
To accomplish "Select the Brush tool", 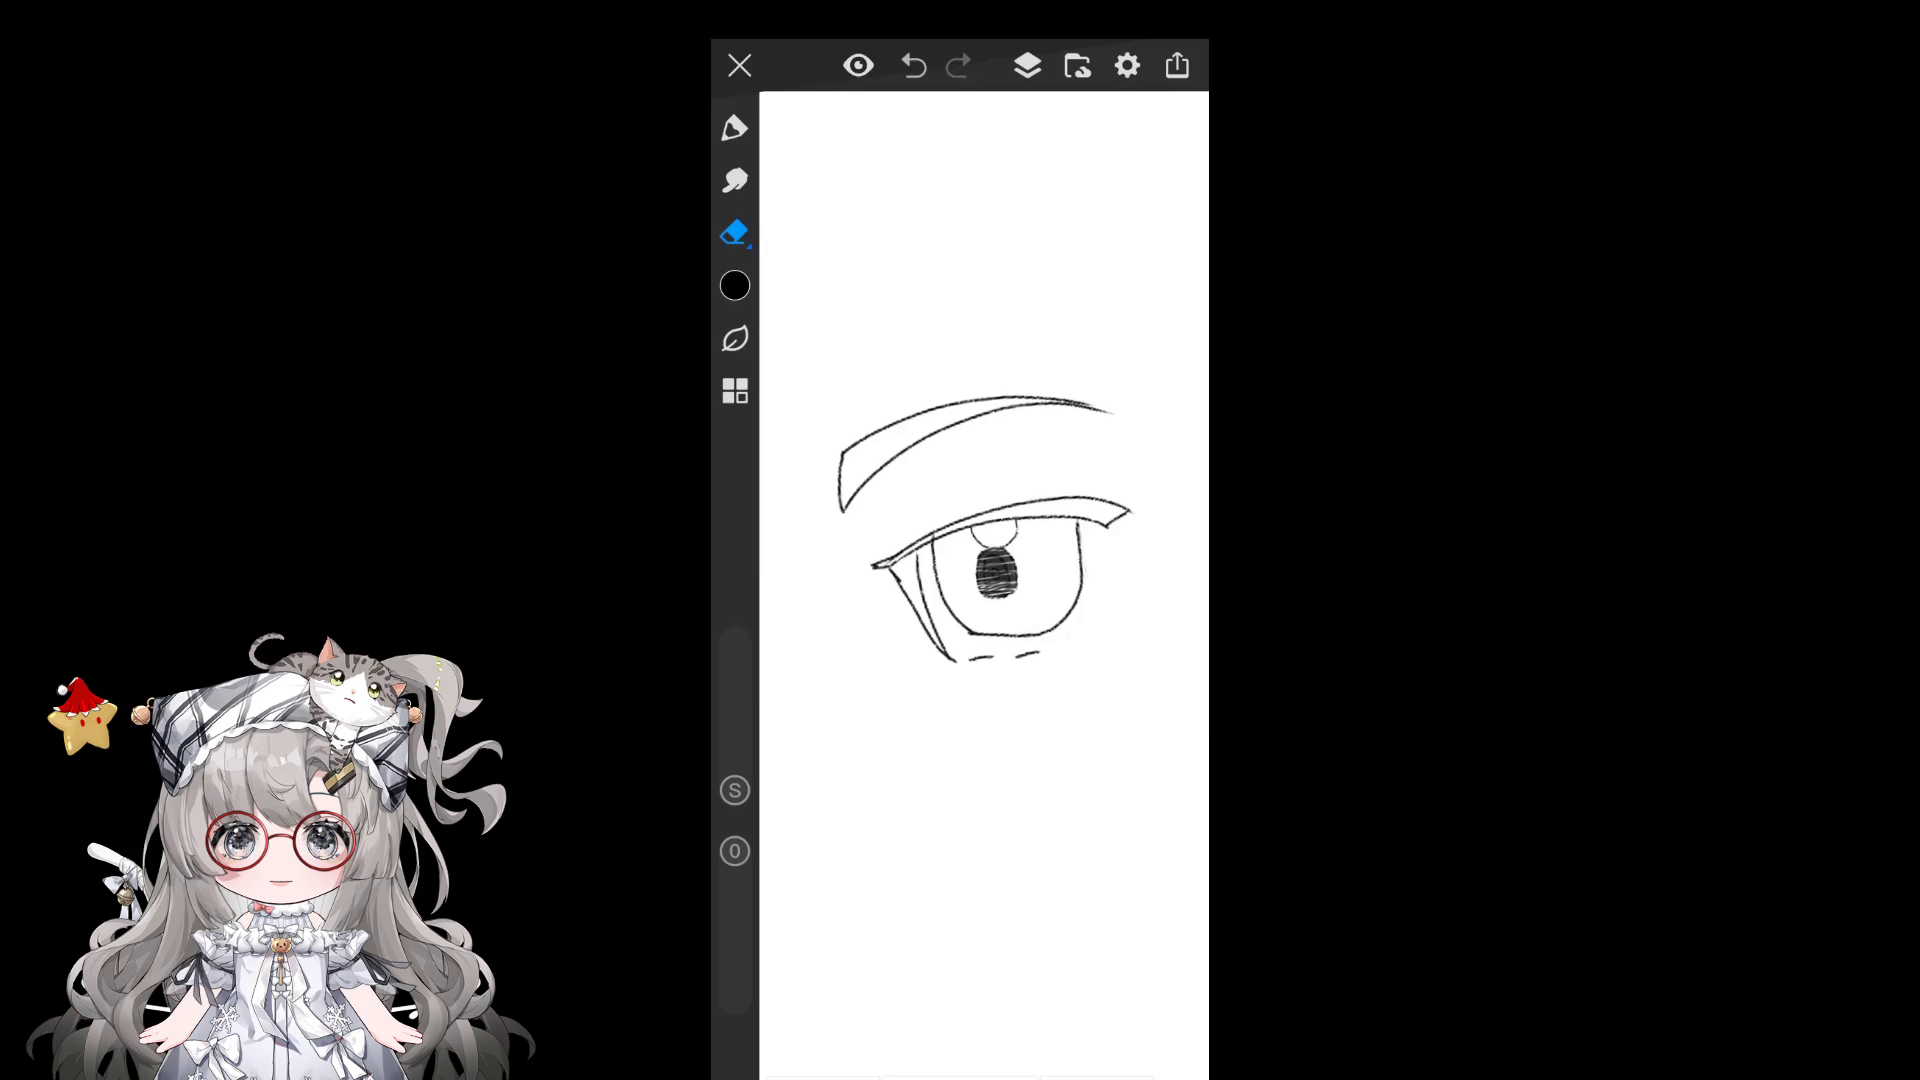I will tap(735, 128).
